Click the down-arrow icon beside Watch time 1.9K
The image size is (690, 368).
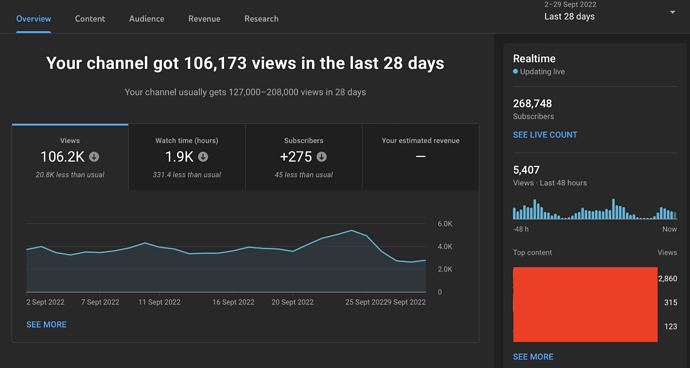click(x=203, y=157)
